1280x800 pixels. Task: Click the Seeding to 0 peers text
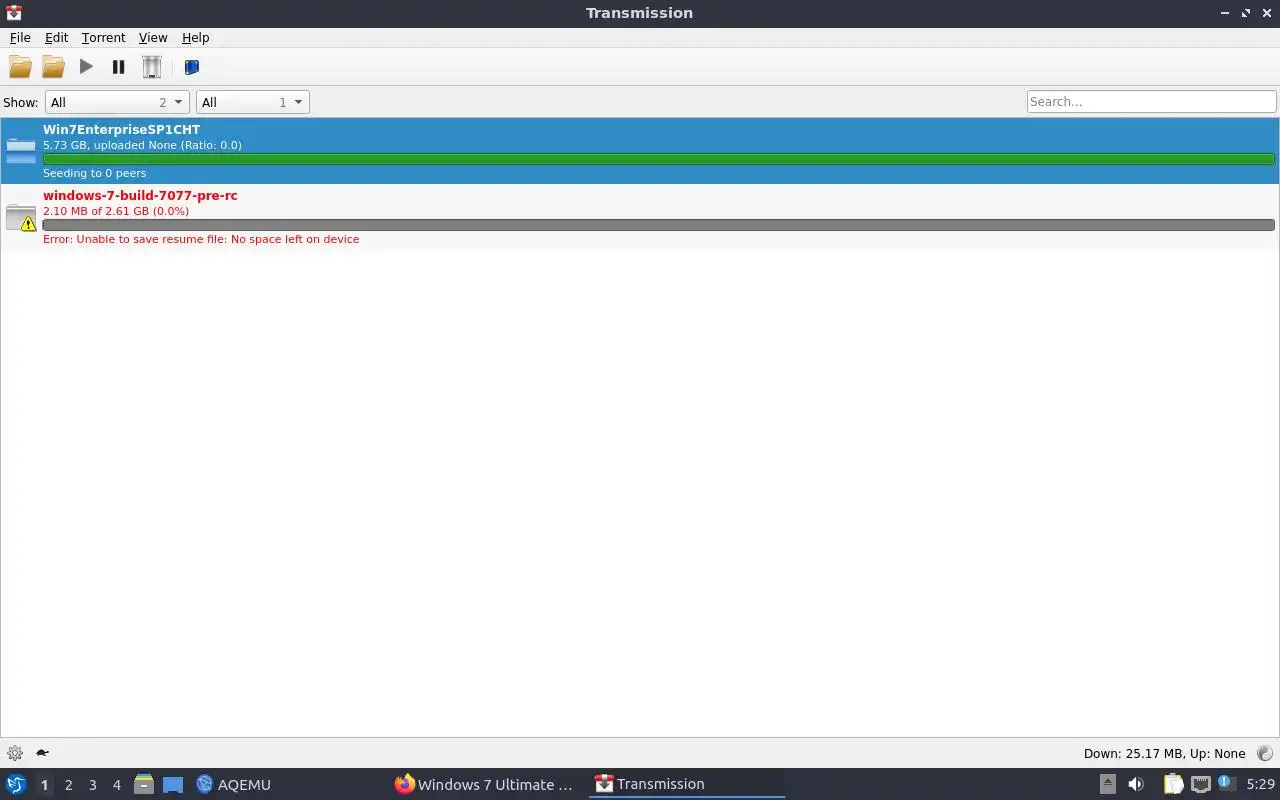pos(94,173)
